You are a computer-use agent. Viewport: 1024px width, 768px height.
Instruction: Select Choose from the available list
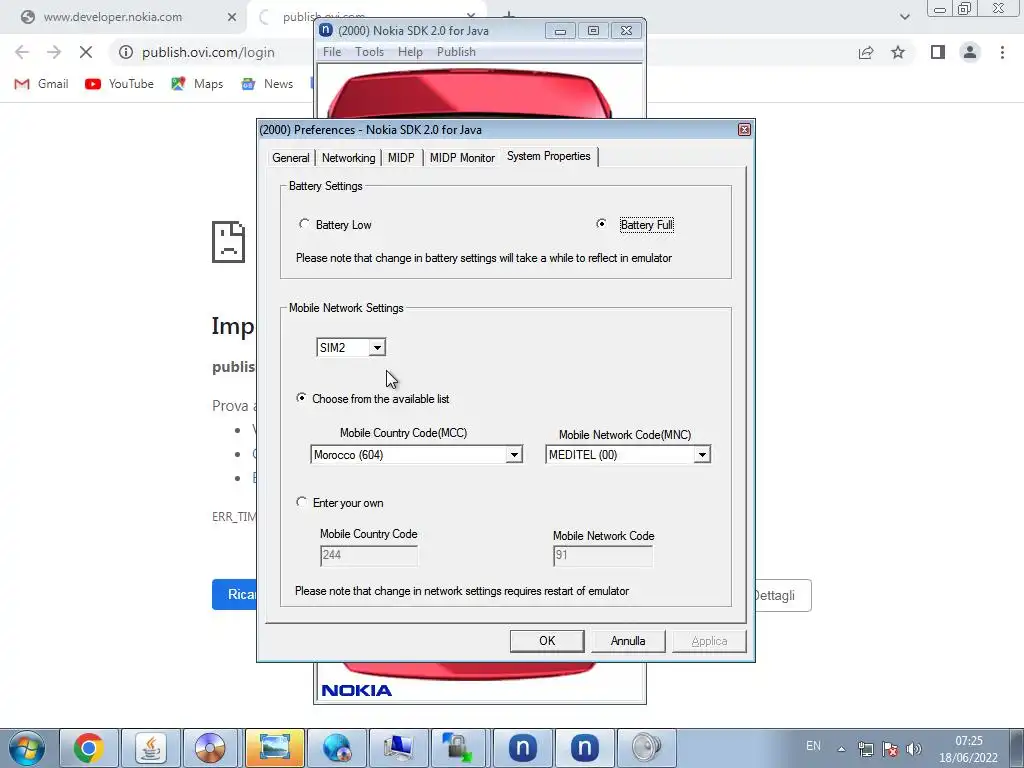[x=373, y=398]
